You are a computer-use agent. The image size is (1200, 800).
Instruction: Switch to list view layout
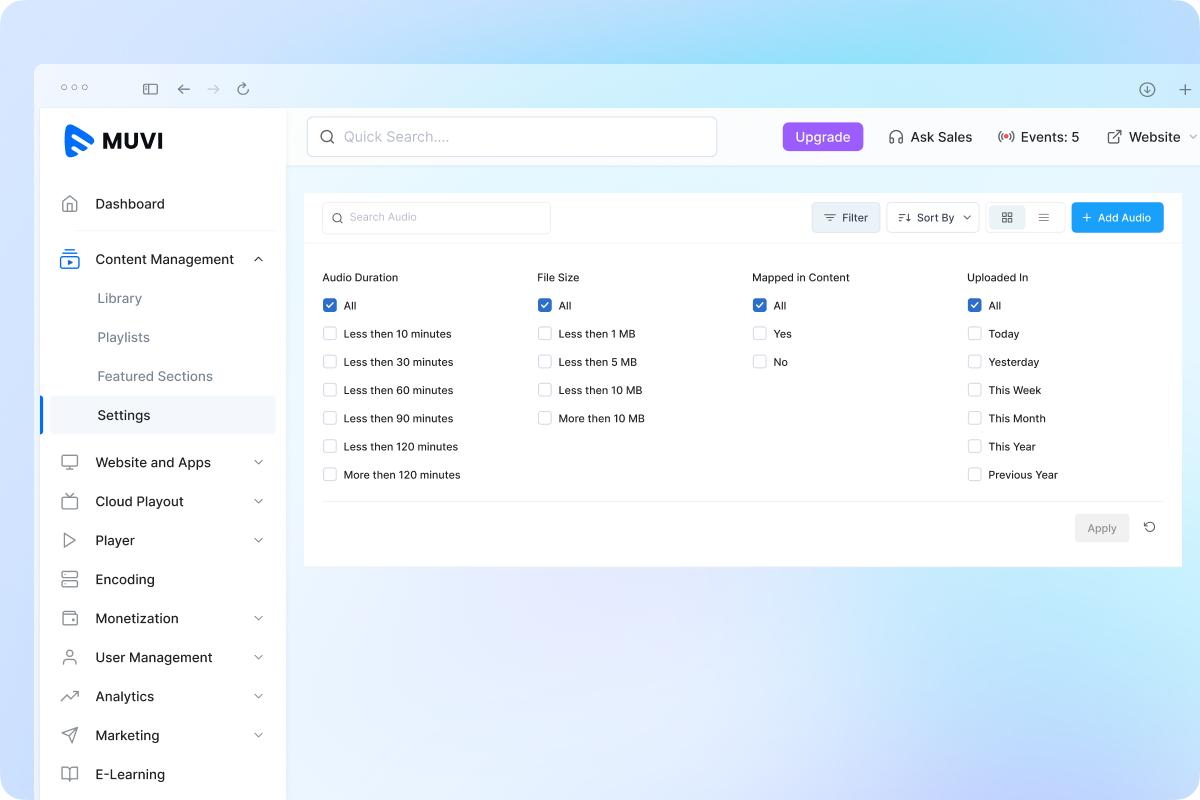pos(1044,217)
